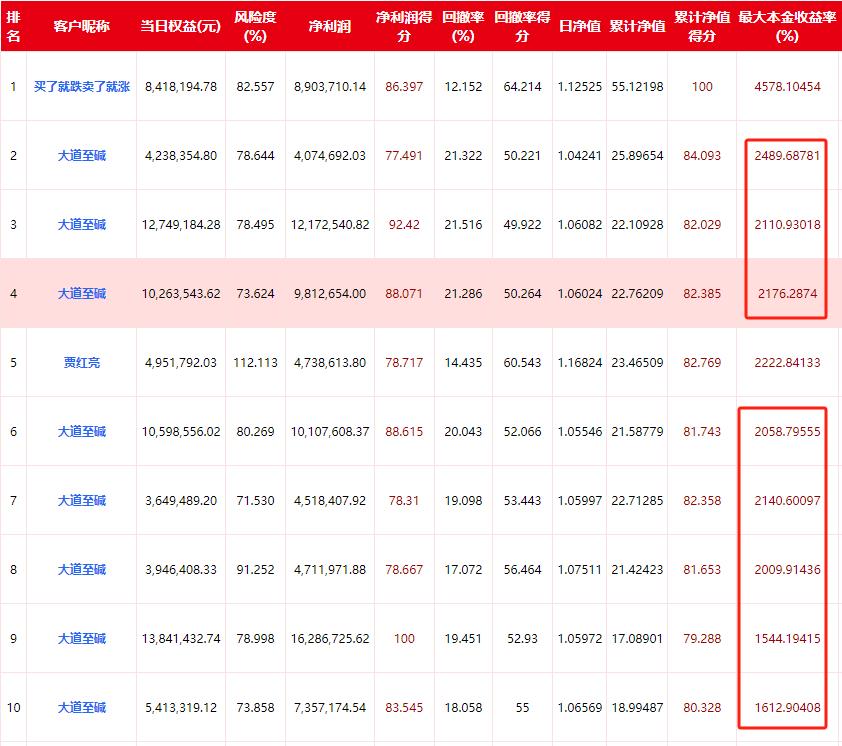This screenshot has height=746, width=842.
Task: Select equity value 4,951,792.03
Action: coord(180,363)
